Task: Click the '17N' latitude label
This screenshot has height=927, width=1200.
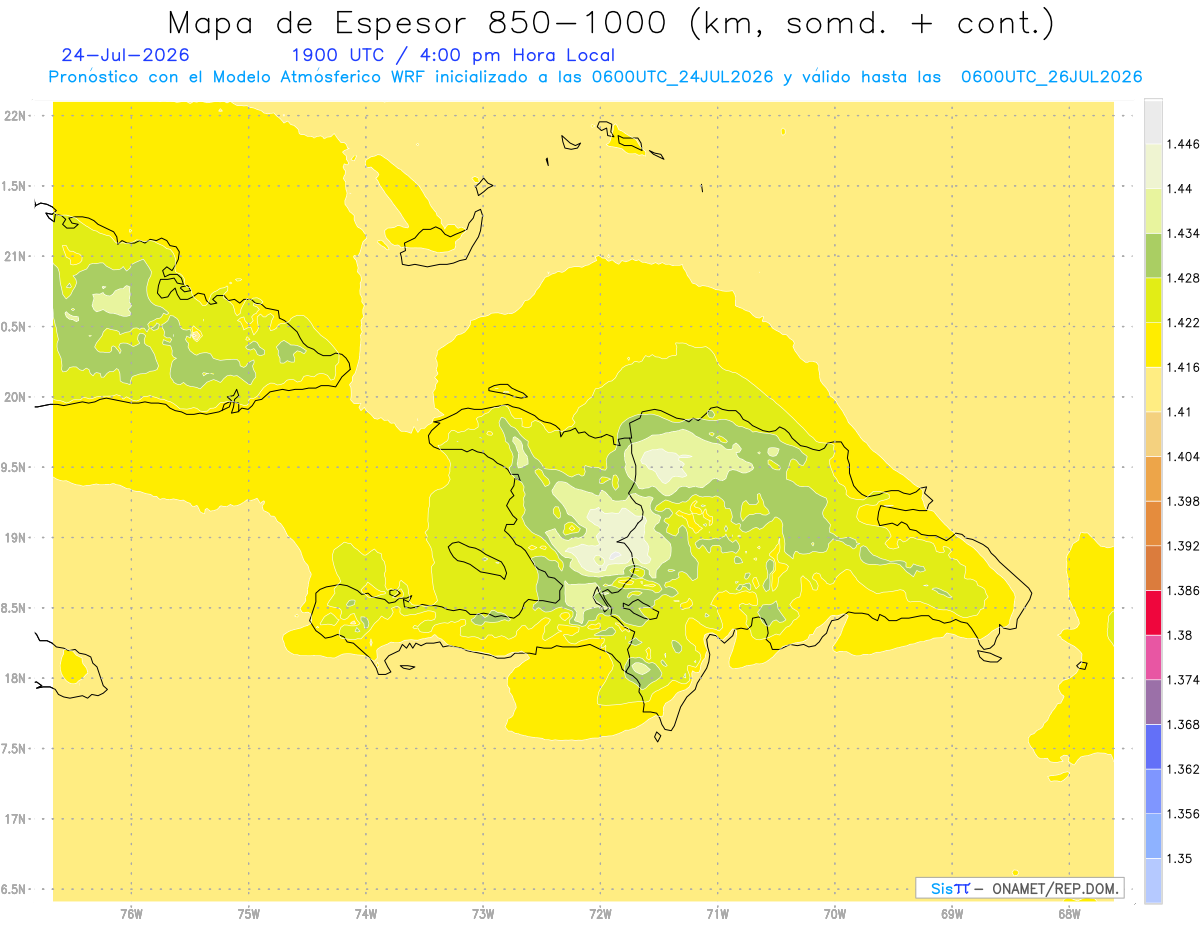Action: (x=15, y=819)
